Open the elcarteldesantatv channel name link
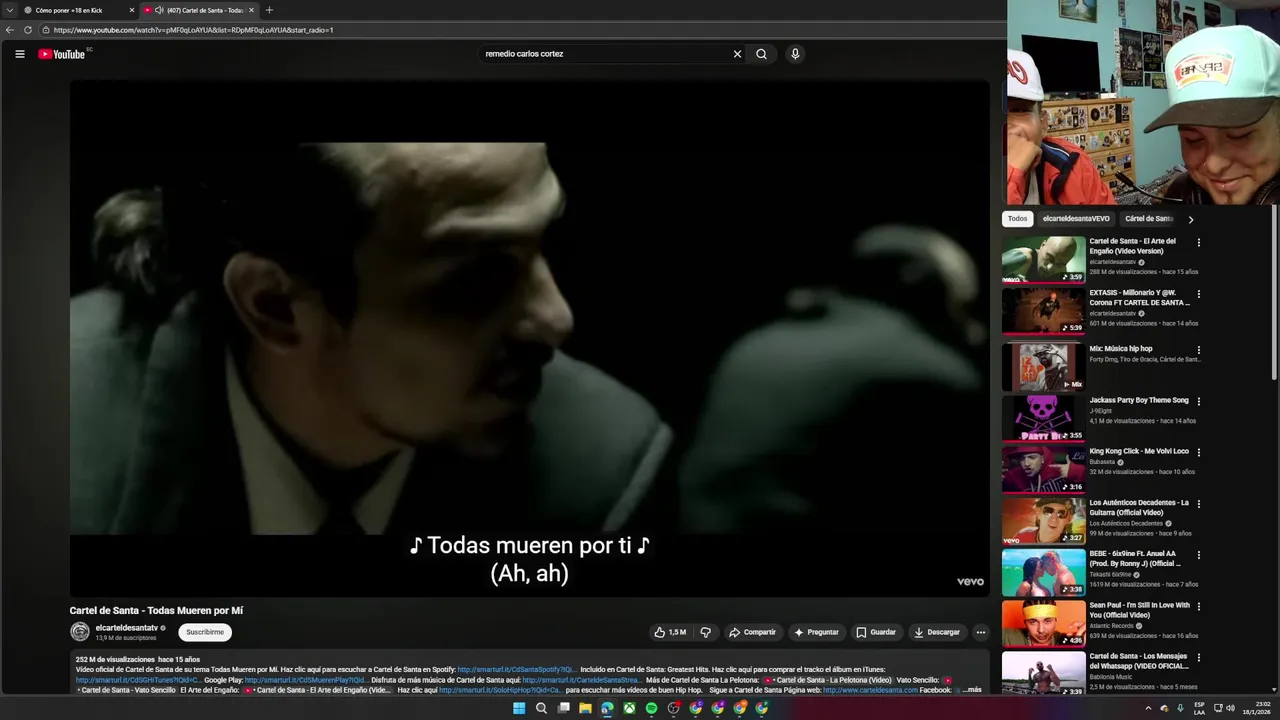Image resolution: width=1280 pixels, height=720 pixels. click(x=126, y=628)
